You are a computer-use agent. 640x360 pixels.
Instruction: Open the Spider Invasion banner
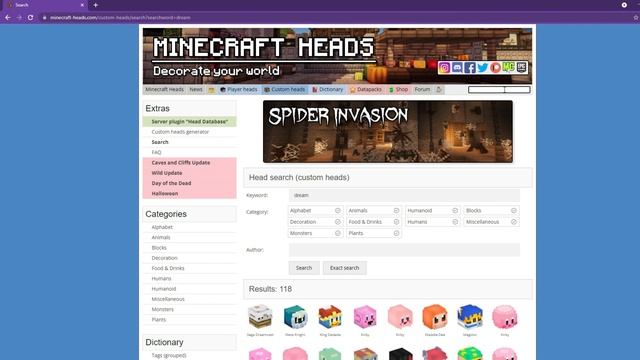click(388, 131)
